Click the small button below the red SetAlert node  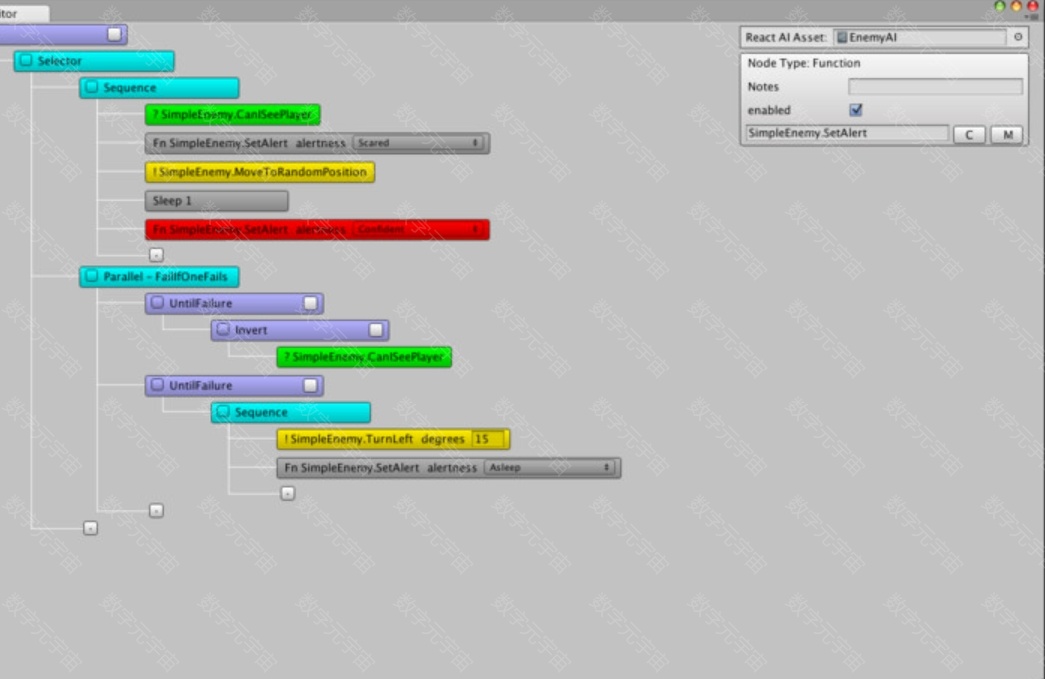(x=156, y=256)
